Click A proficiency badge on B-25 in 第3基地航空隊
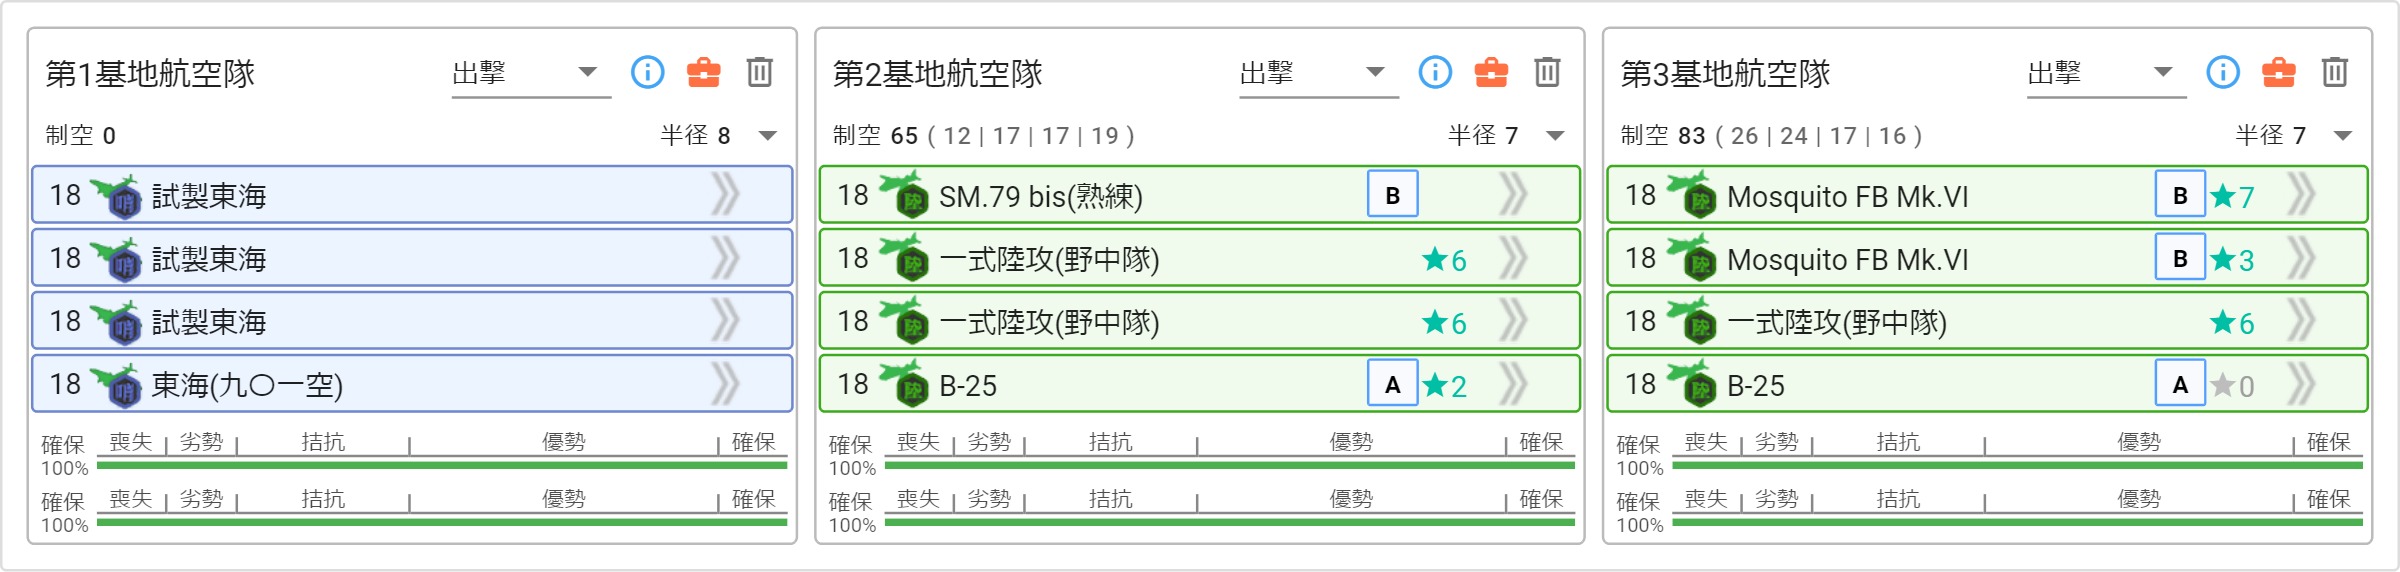The height and width of the screenshot is (572, 2400). [x=2180, y=384]
